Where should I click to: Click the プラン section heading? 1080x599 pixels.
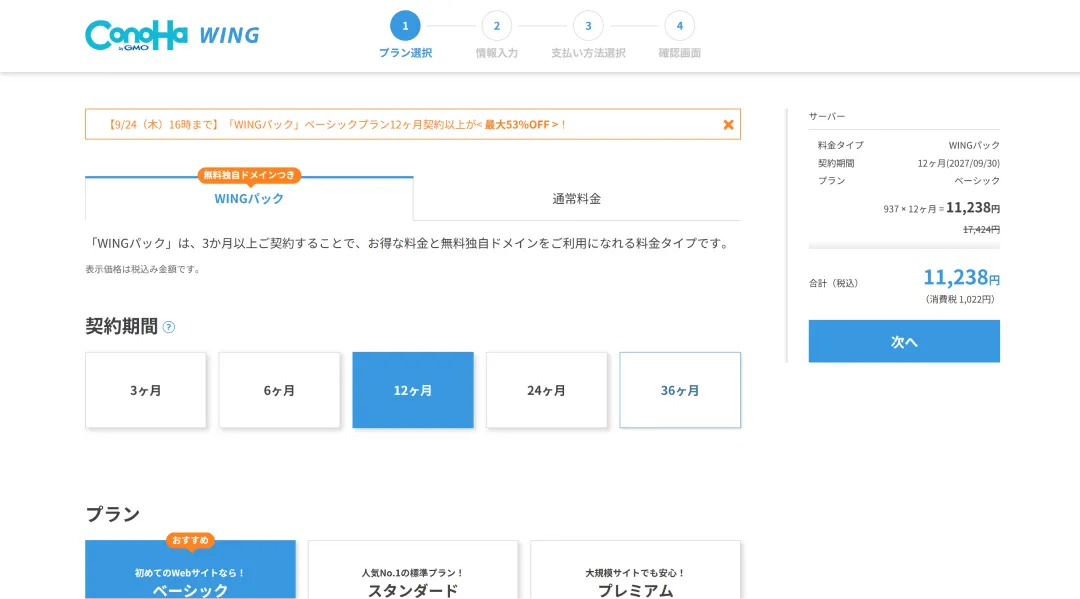(113, 514)
